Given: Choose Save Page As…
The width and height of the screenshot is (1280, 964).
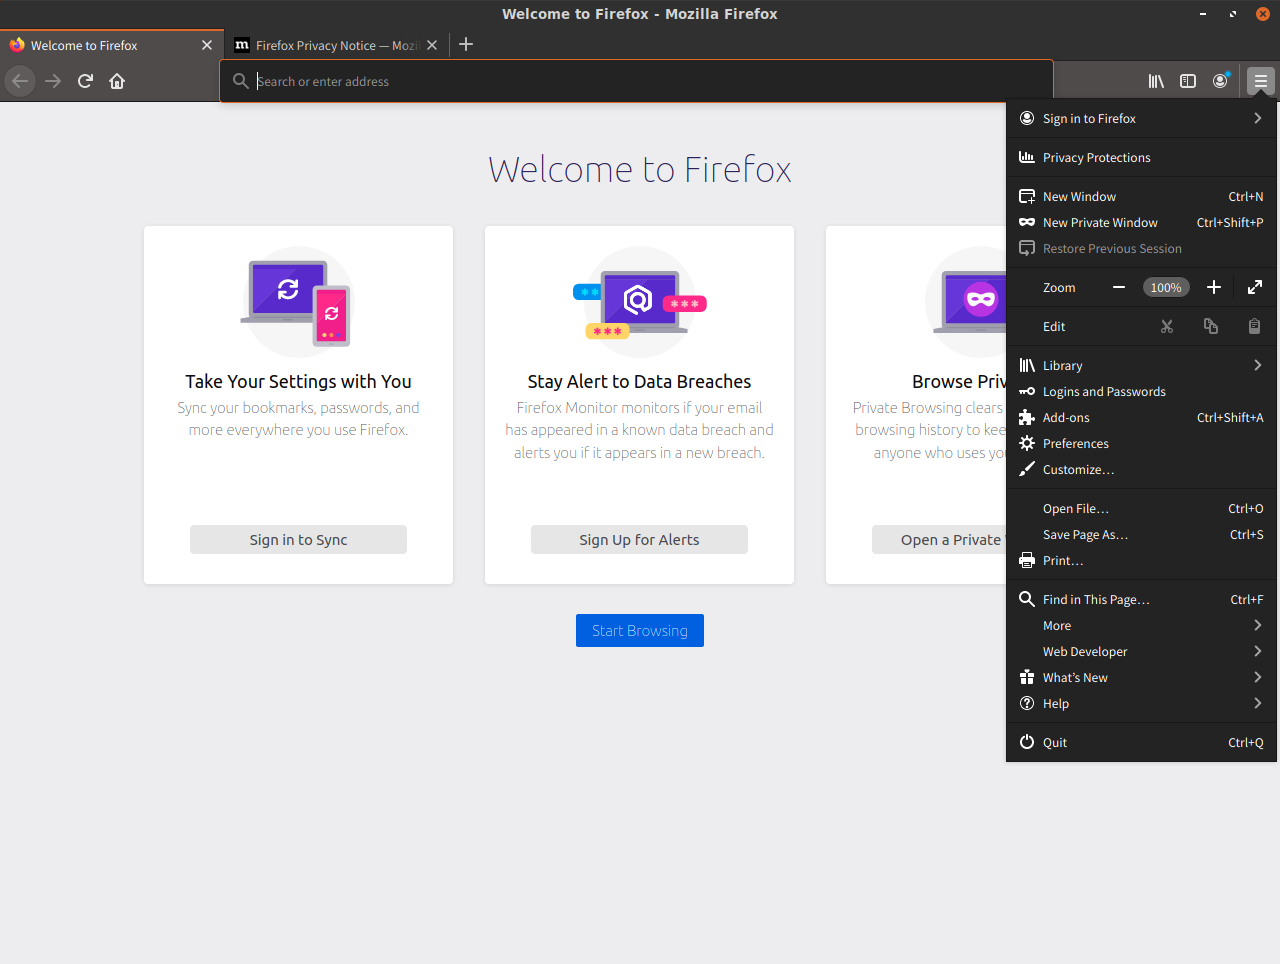Looking at the screenshot, I should coord(1141,534).
